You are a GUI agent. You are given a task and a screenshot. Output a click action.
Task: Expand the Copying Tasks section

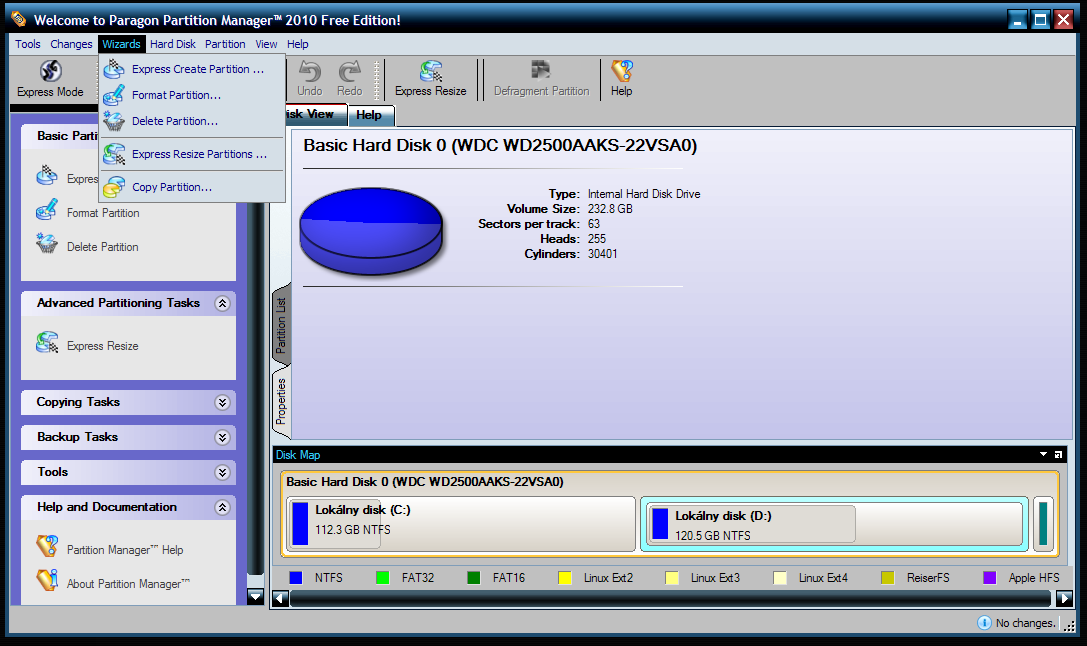222,402
